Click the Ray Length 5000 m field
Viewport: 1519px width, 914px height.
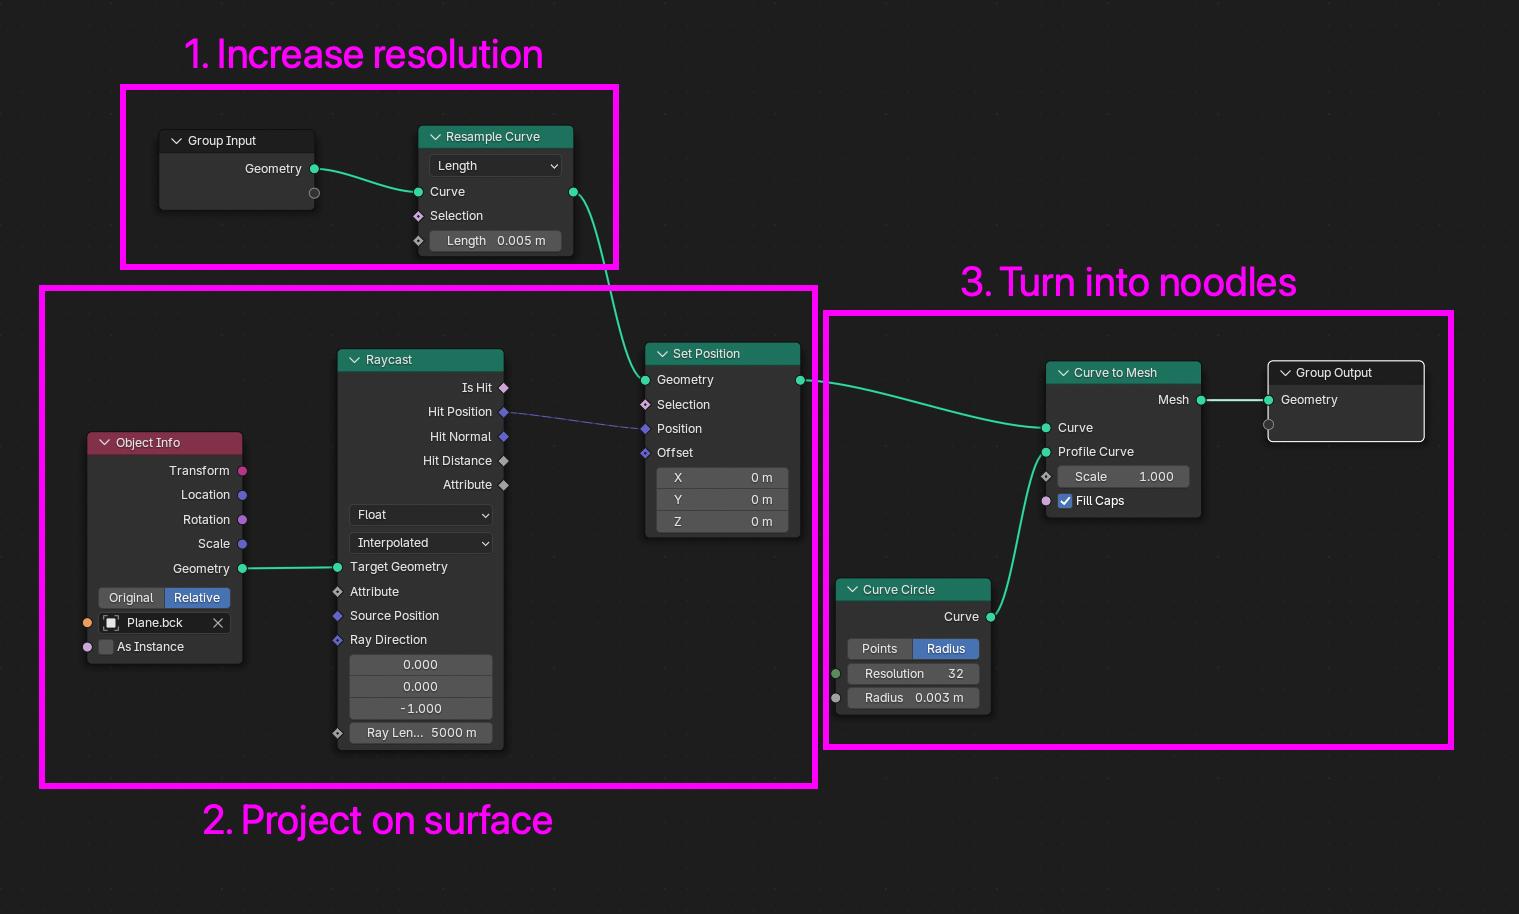(420, 733)
